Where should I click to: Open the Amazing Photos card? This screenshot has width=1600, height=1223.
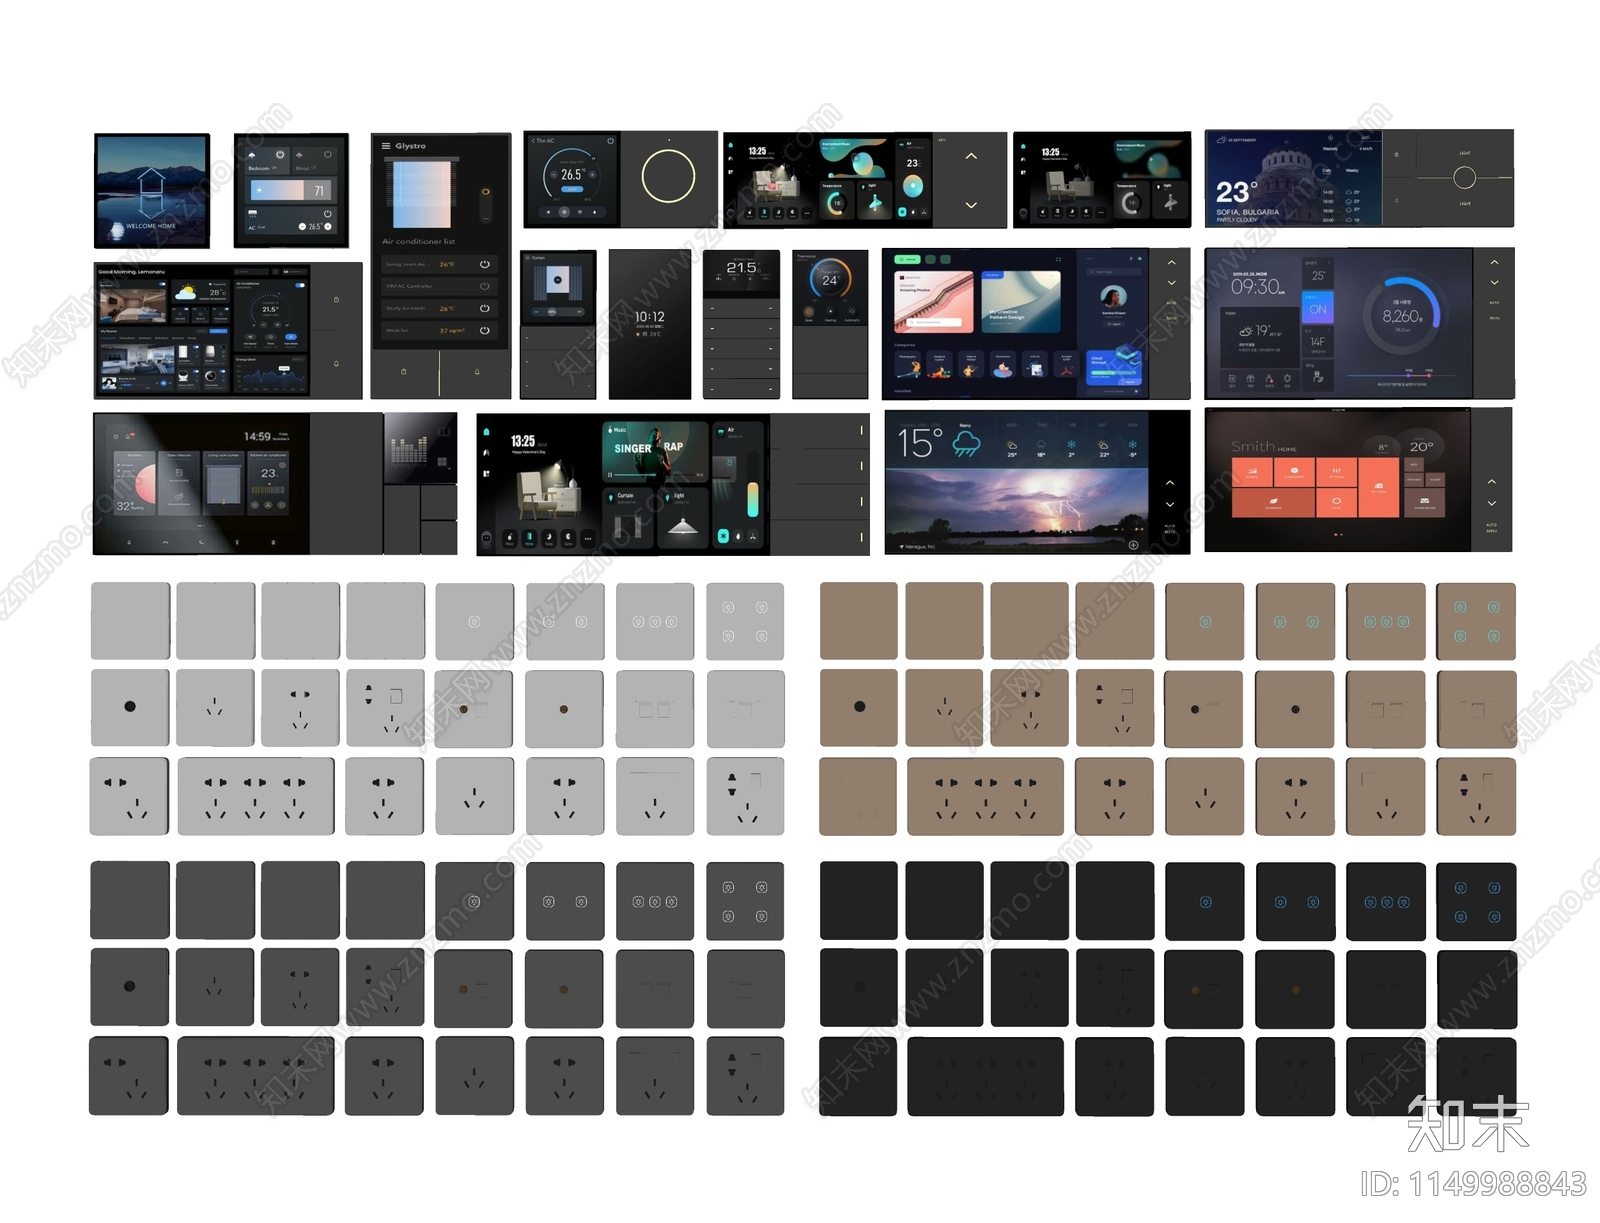tap(934, 301)
